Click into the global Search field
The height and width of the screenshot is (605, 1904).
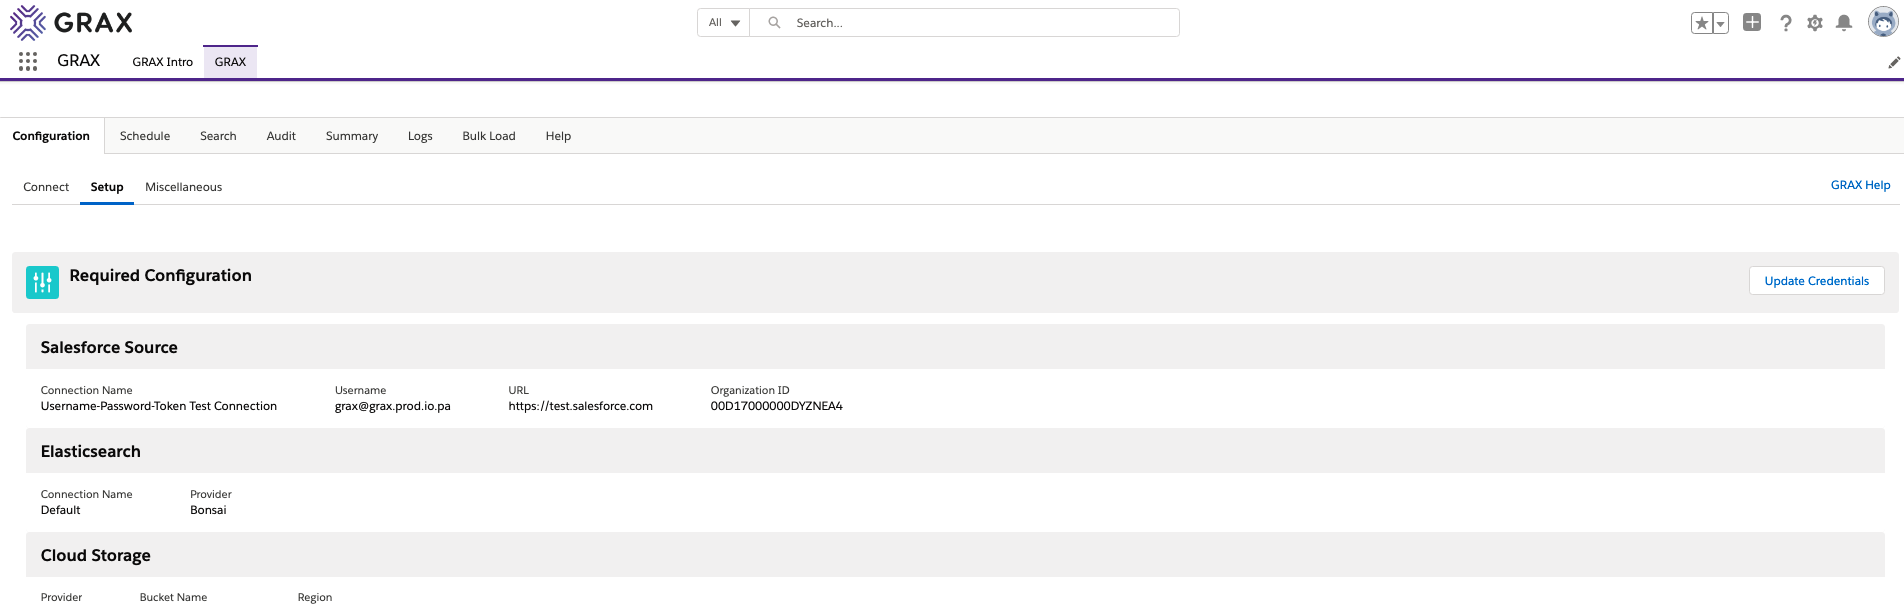(965, 23)
